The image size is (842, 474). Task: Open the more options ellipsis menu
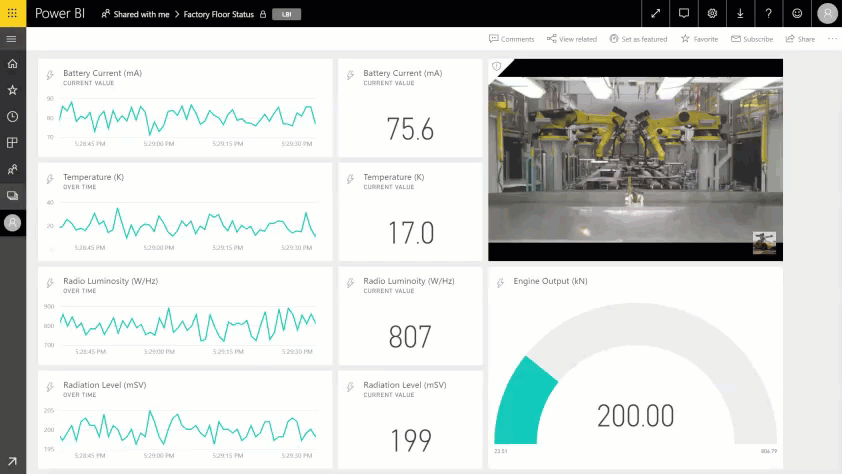(832, 39)
